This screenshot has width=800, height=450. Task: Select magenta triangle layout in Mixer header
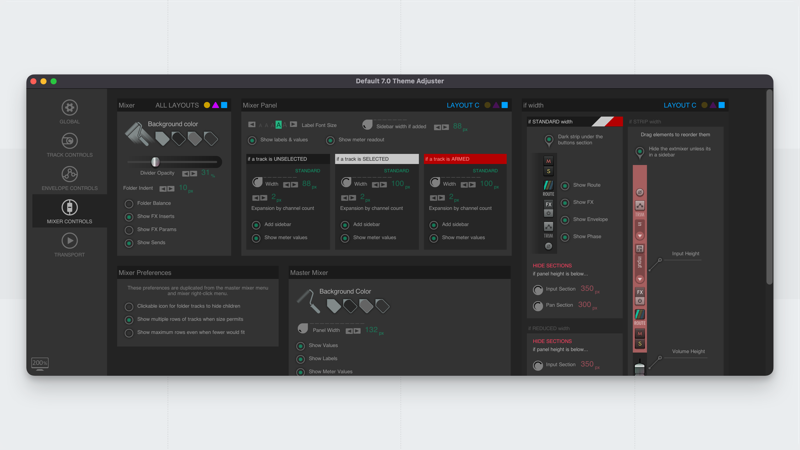(215, 105)
